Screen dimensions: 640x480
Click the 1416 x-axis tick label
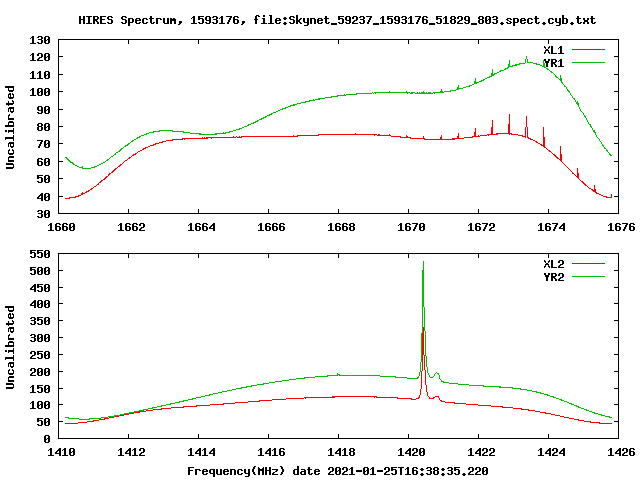[x=271, y=452]
